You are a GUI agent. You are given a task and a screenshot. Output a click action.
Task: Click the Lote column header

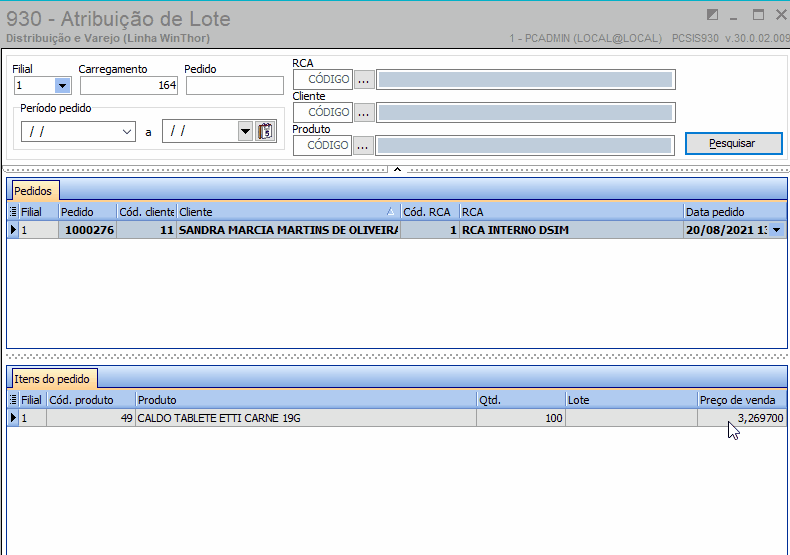click(631, 400)
